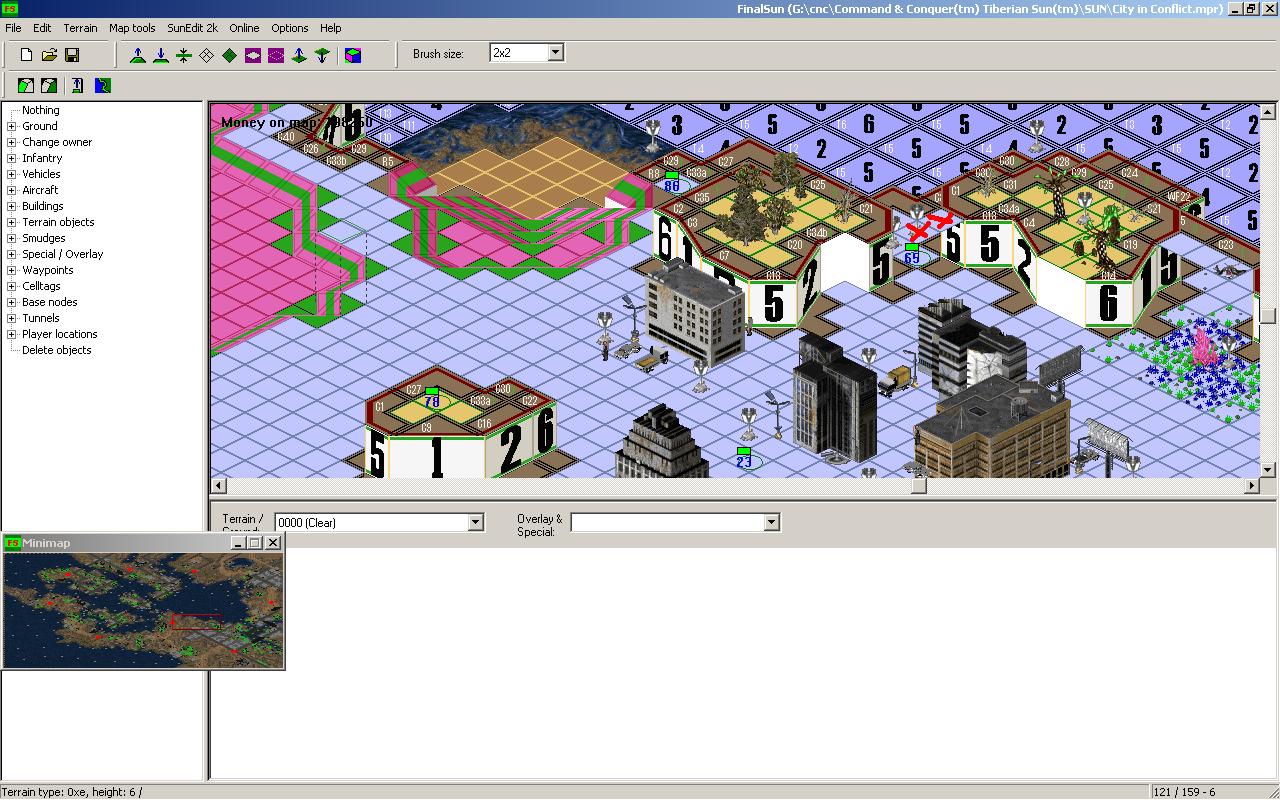Click the map view horizontal scrollbar thumb

(918, 486)
